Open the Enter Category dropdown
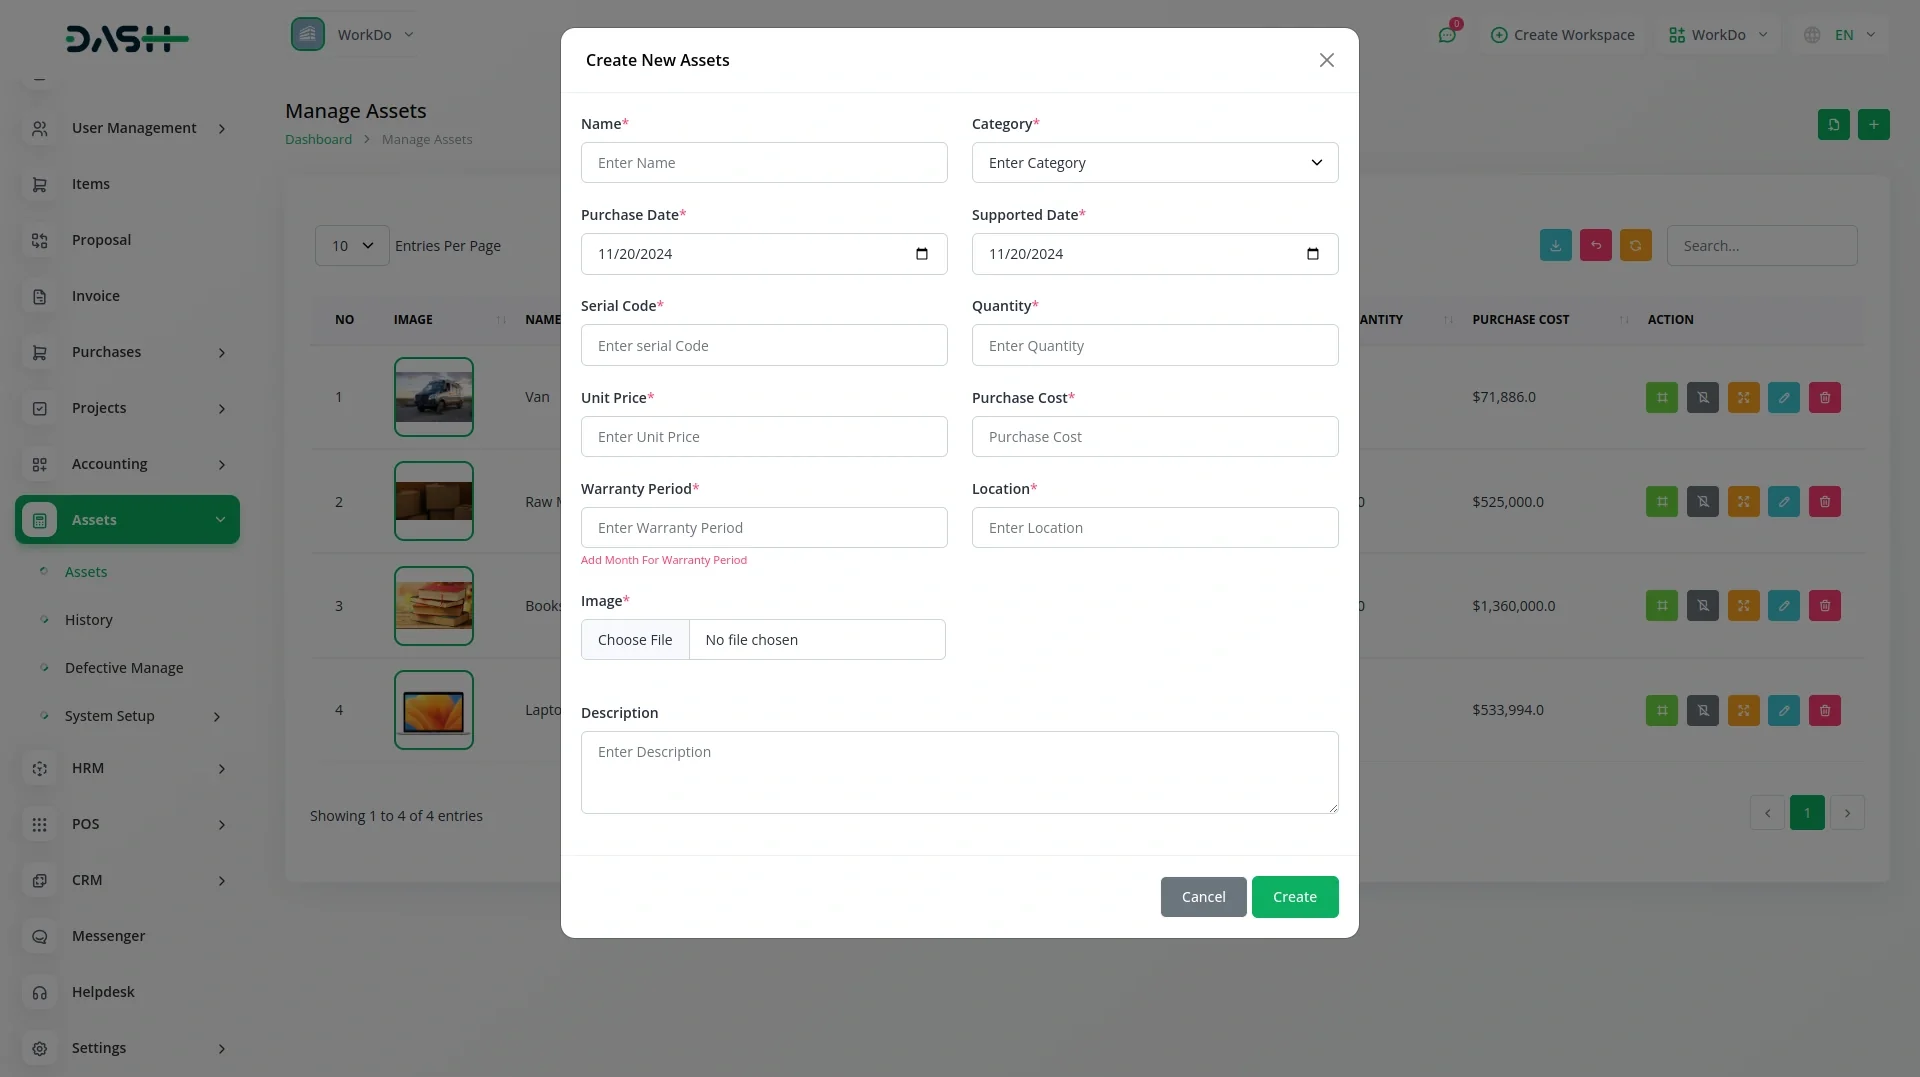1920x1077 pixels. (1154, 163)
